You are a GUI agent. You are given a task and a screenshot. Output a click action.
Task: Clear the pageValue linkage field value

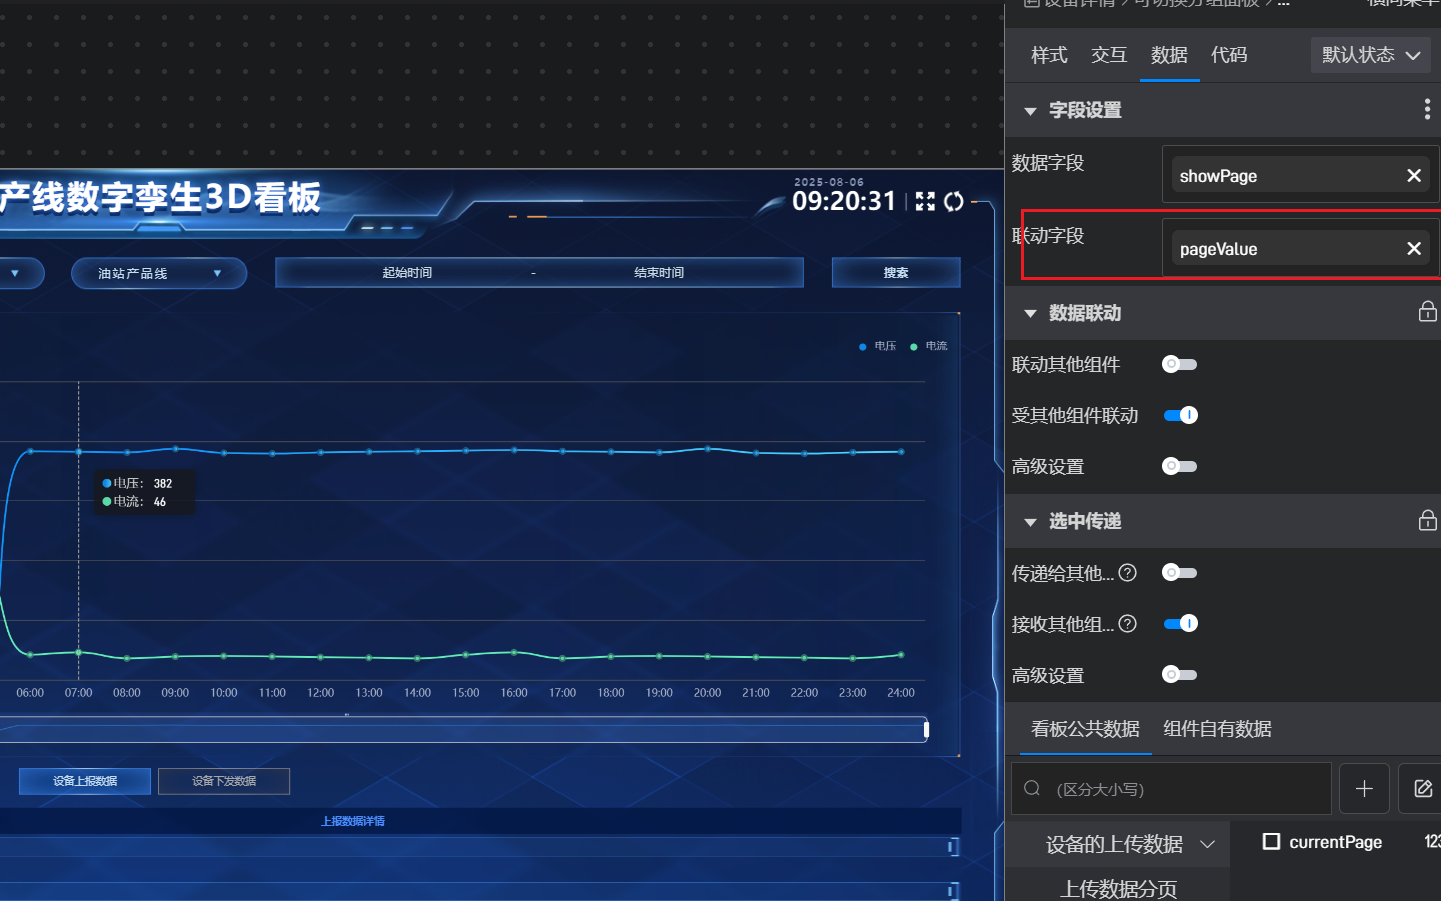pyautogui.click(x=1414, y=249)
